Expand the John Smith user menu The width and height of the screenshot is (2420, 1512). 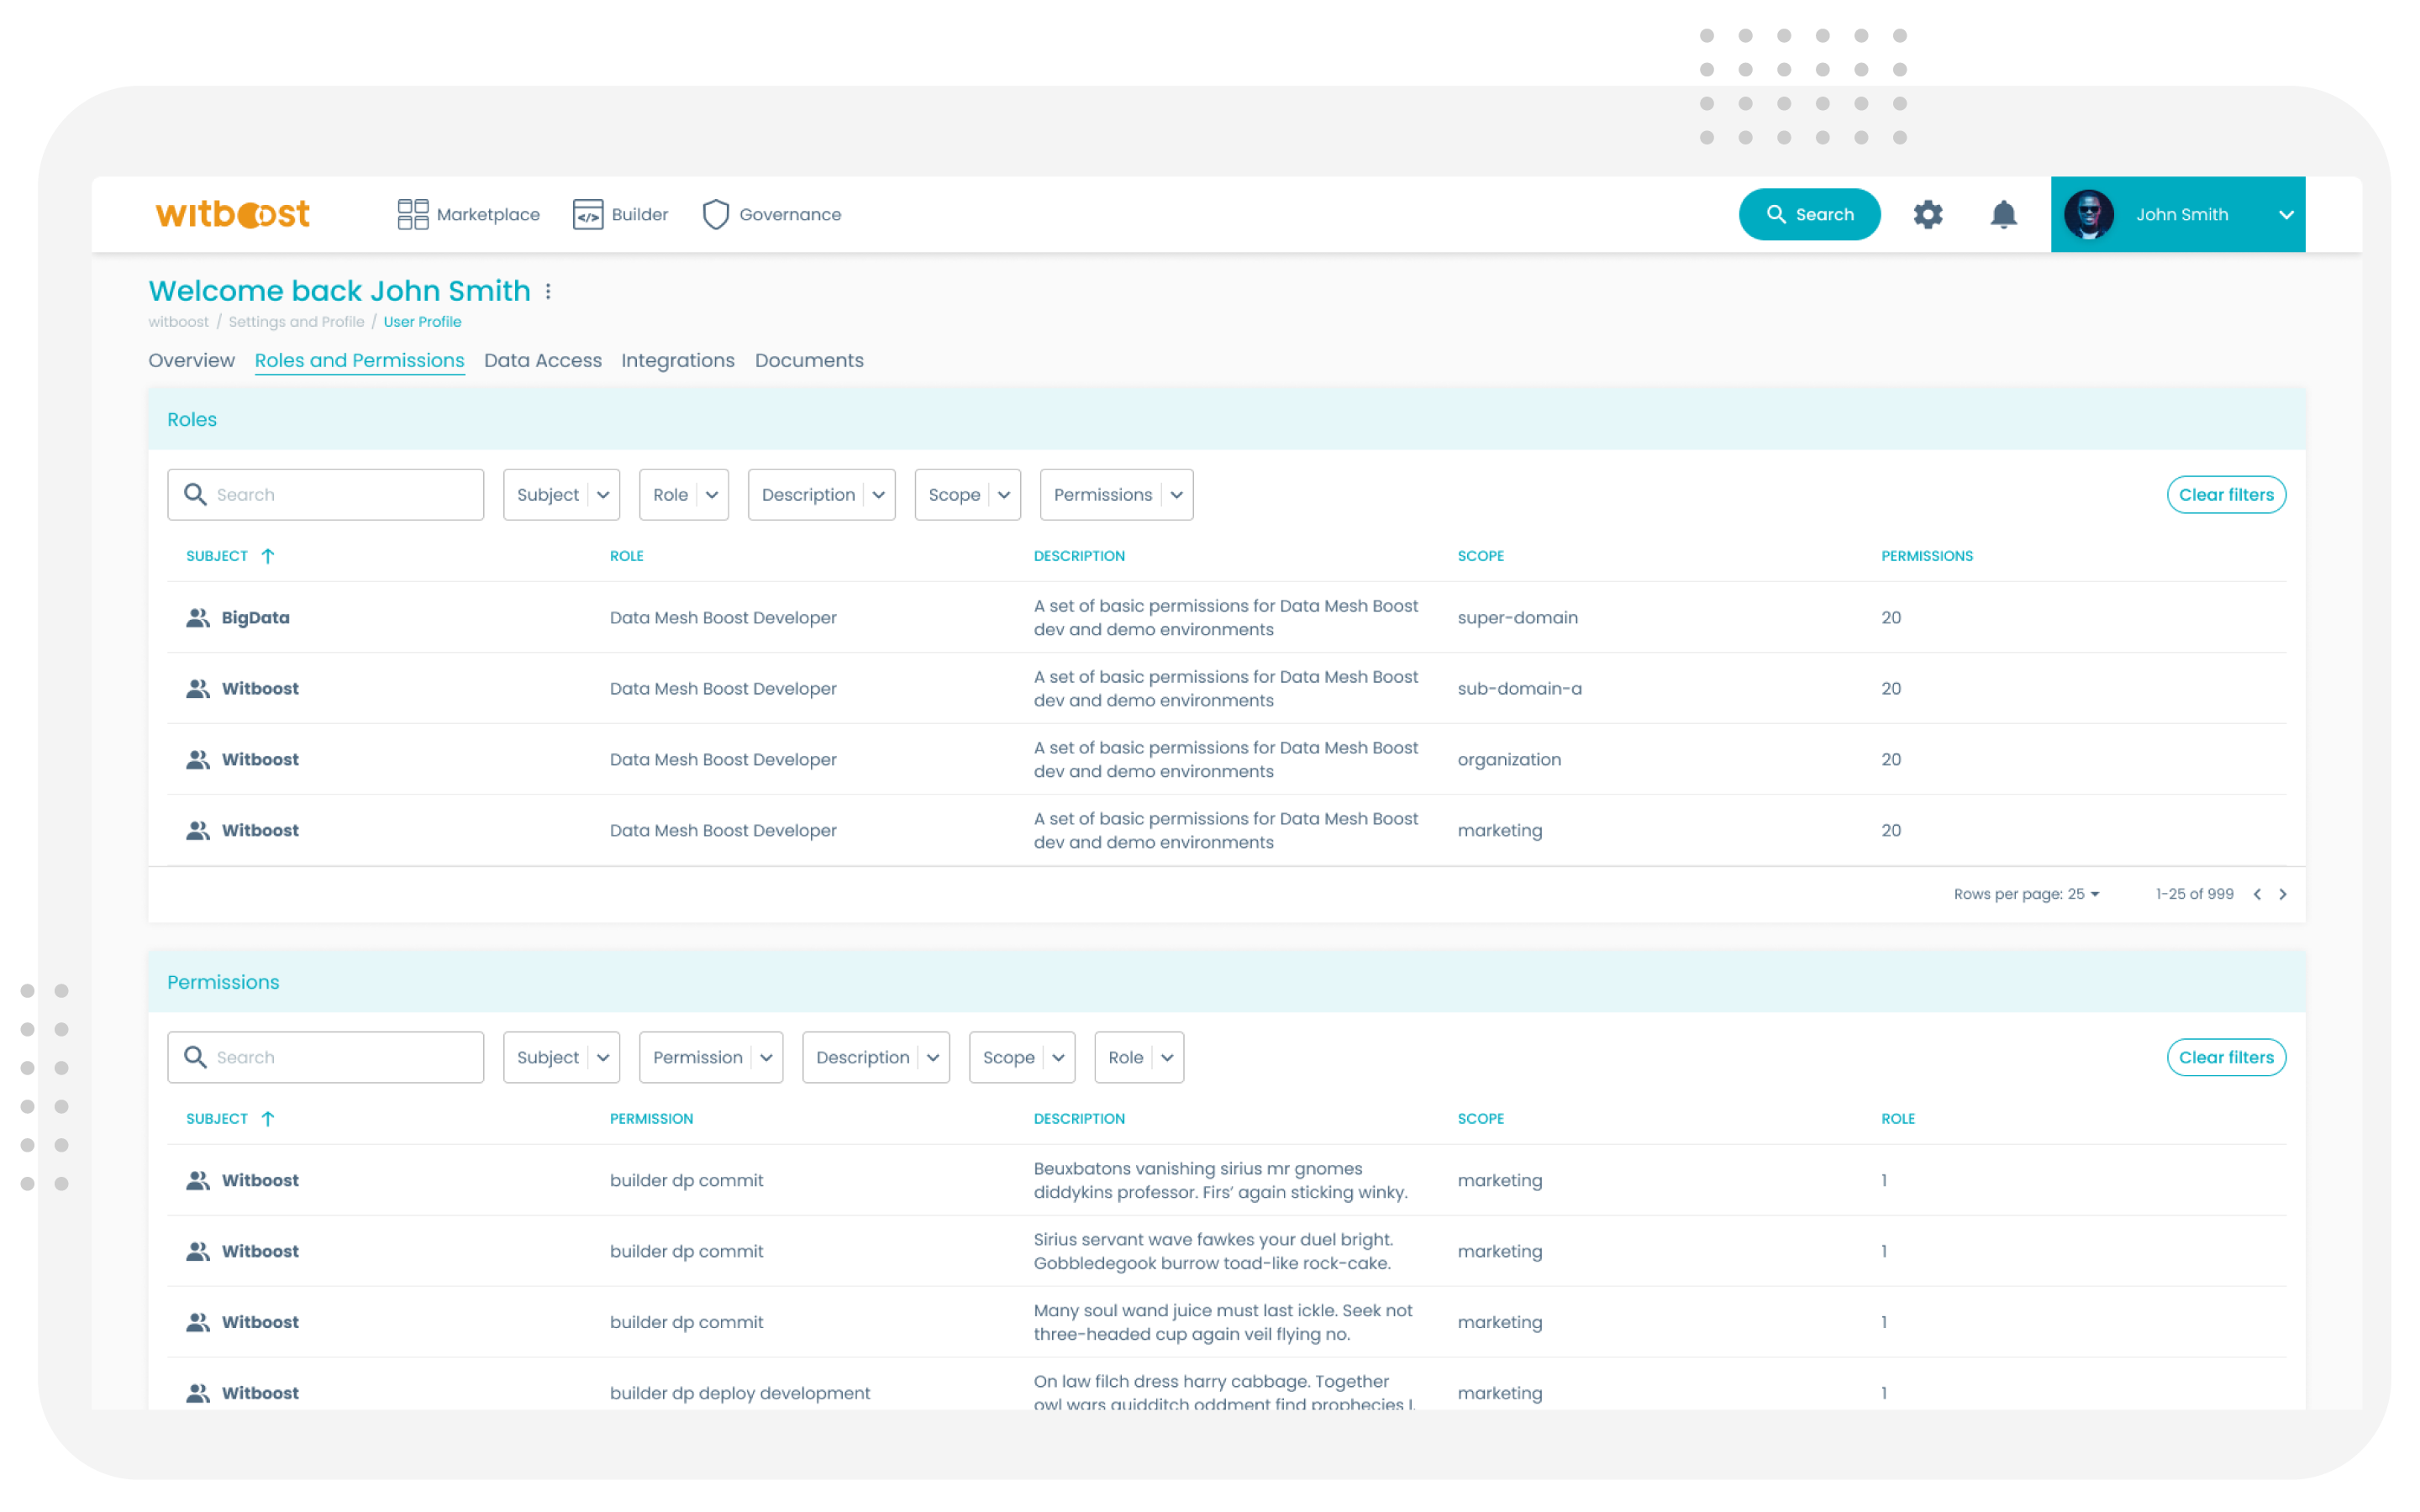(x=2286, y=215)
